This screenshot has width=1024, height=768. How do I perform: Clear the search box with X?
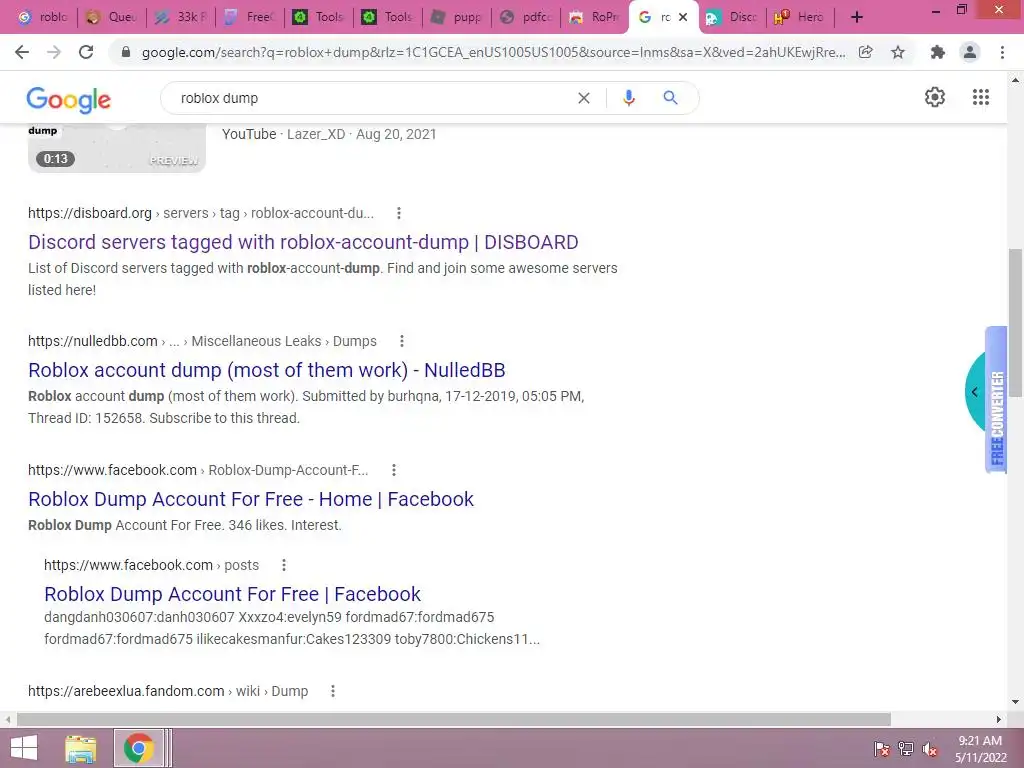point(584,98)
